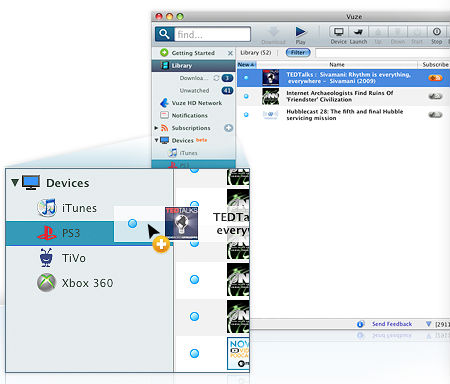Click the zoomed Devices monitor icon

click(x=31, y=183)
